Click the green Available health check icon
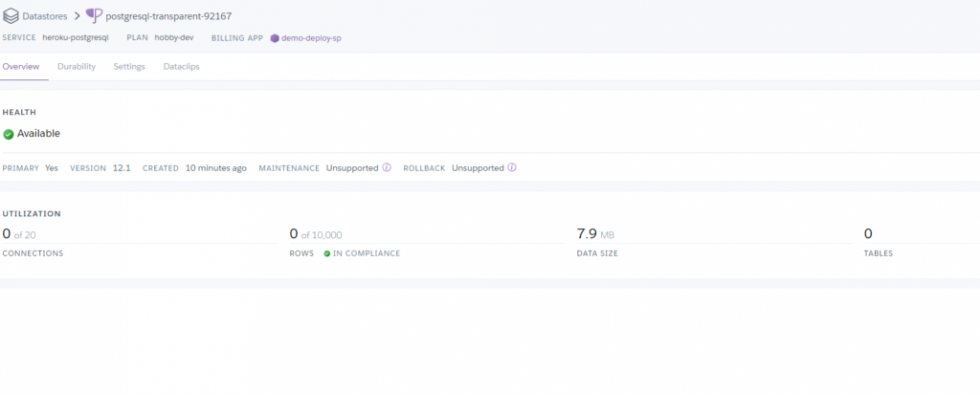The height and width of the screenshot is (394, 980). (x=8, y=134)
